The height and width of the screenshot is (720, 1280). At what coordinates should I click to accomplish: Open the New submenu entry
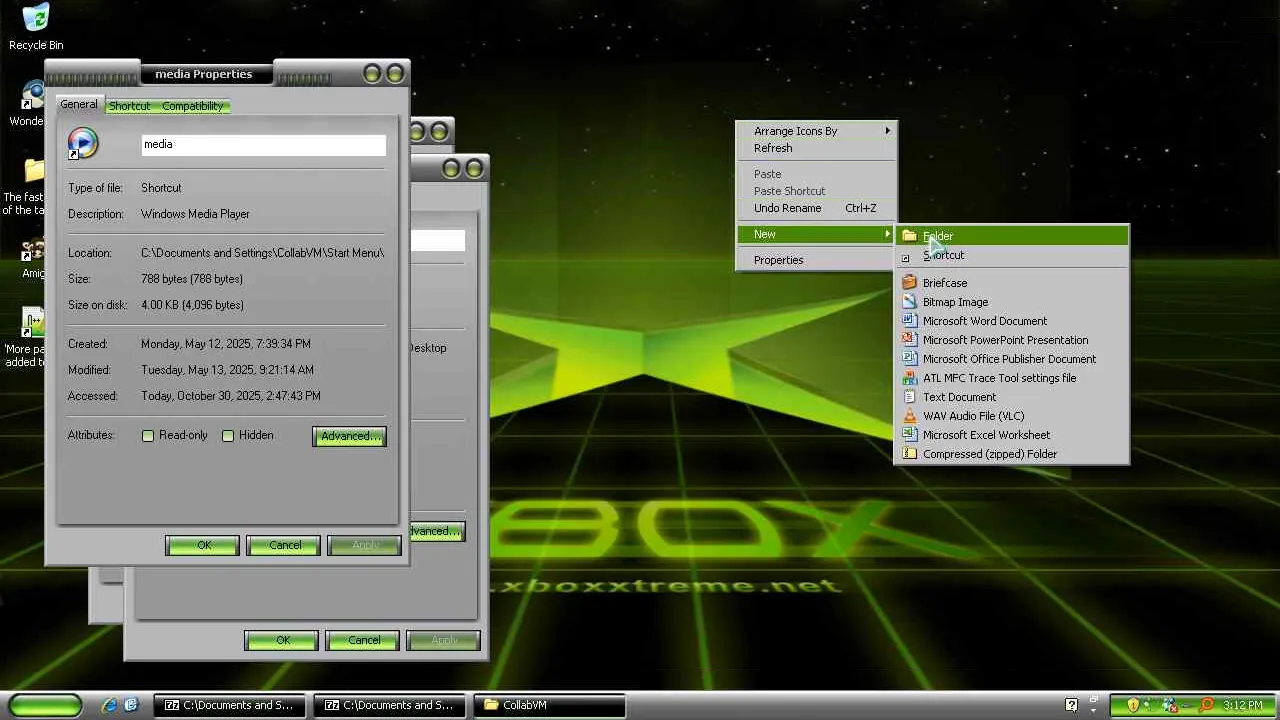tap(816, 234)
